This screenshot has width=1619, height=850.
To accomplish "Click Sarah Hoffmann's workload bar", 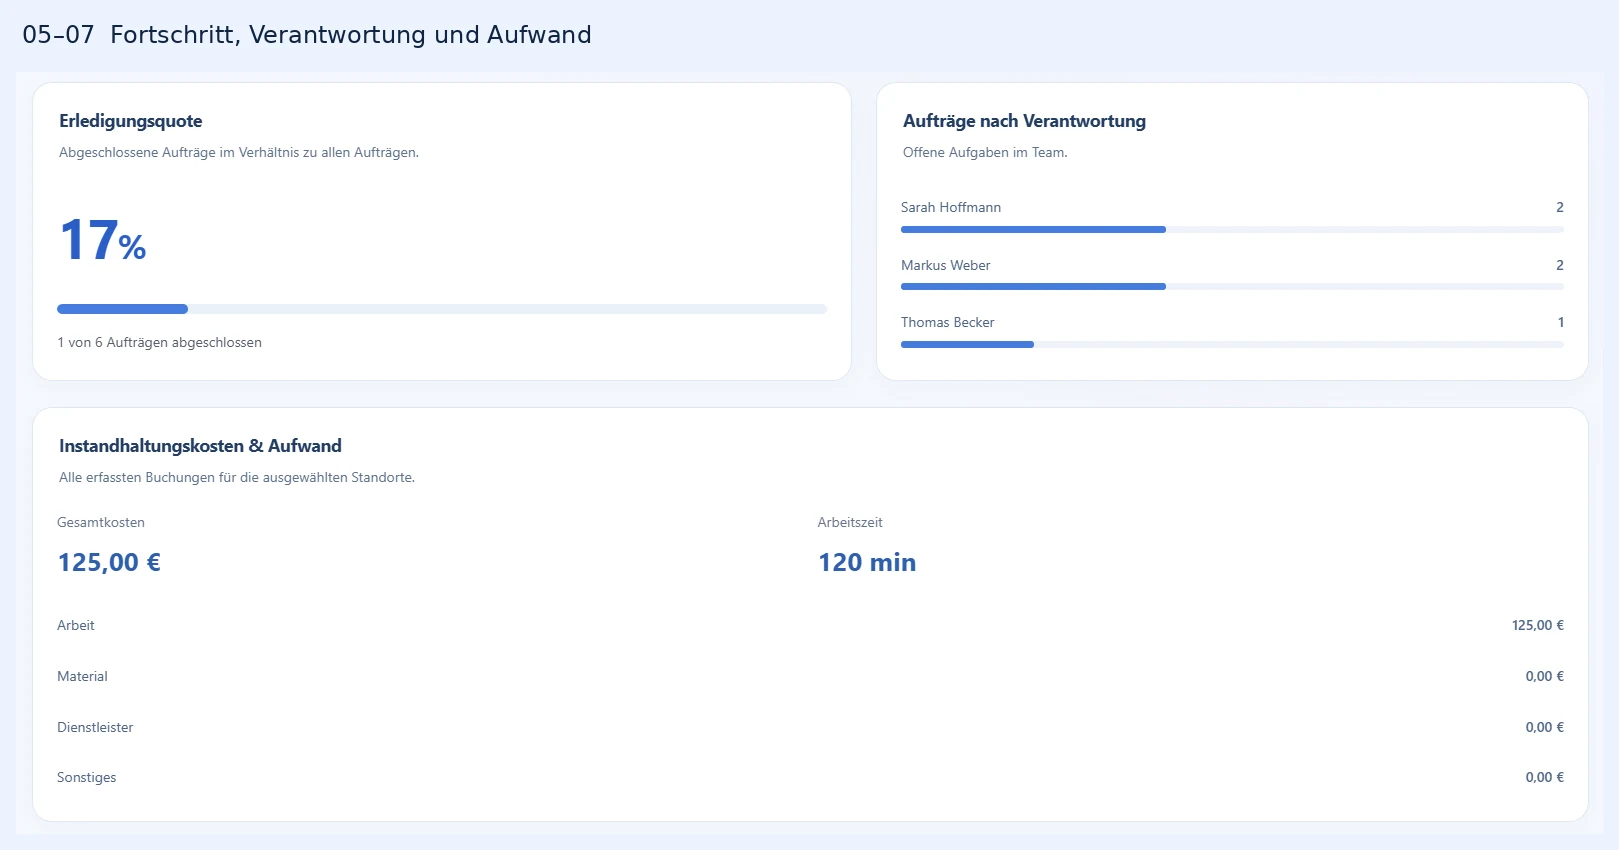I will coord(1232,230).
